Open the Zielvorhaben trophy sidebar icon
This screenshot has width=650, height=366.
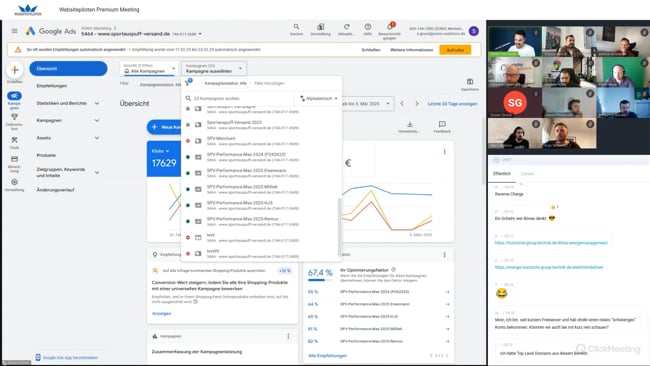tap(15, 117)
